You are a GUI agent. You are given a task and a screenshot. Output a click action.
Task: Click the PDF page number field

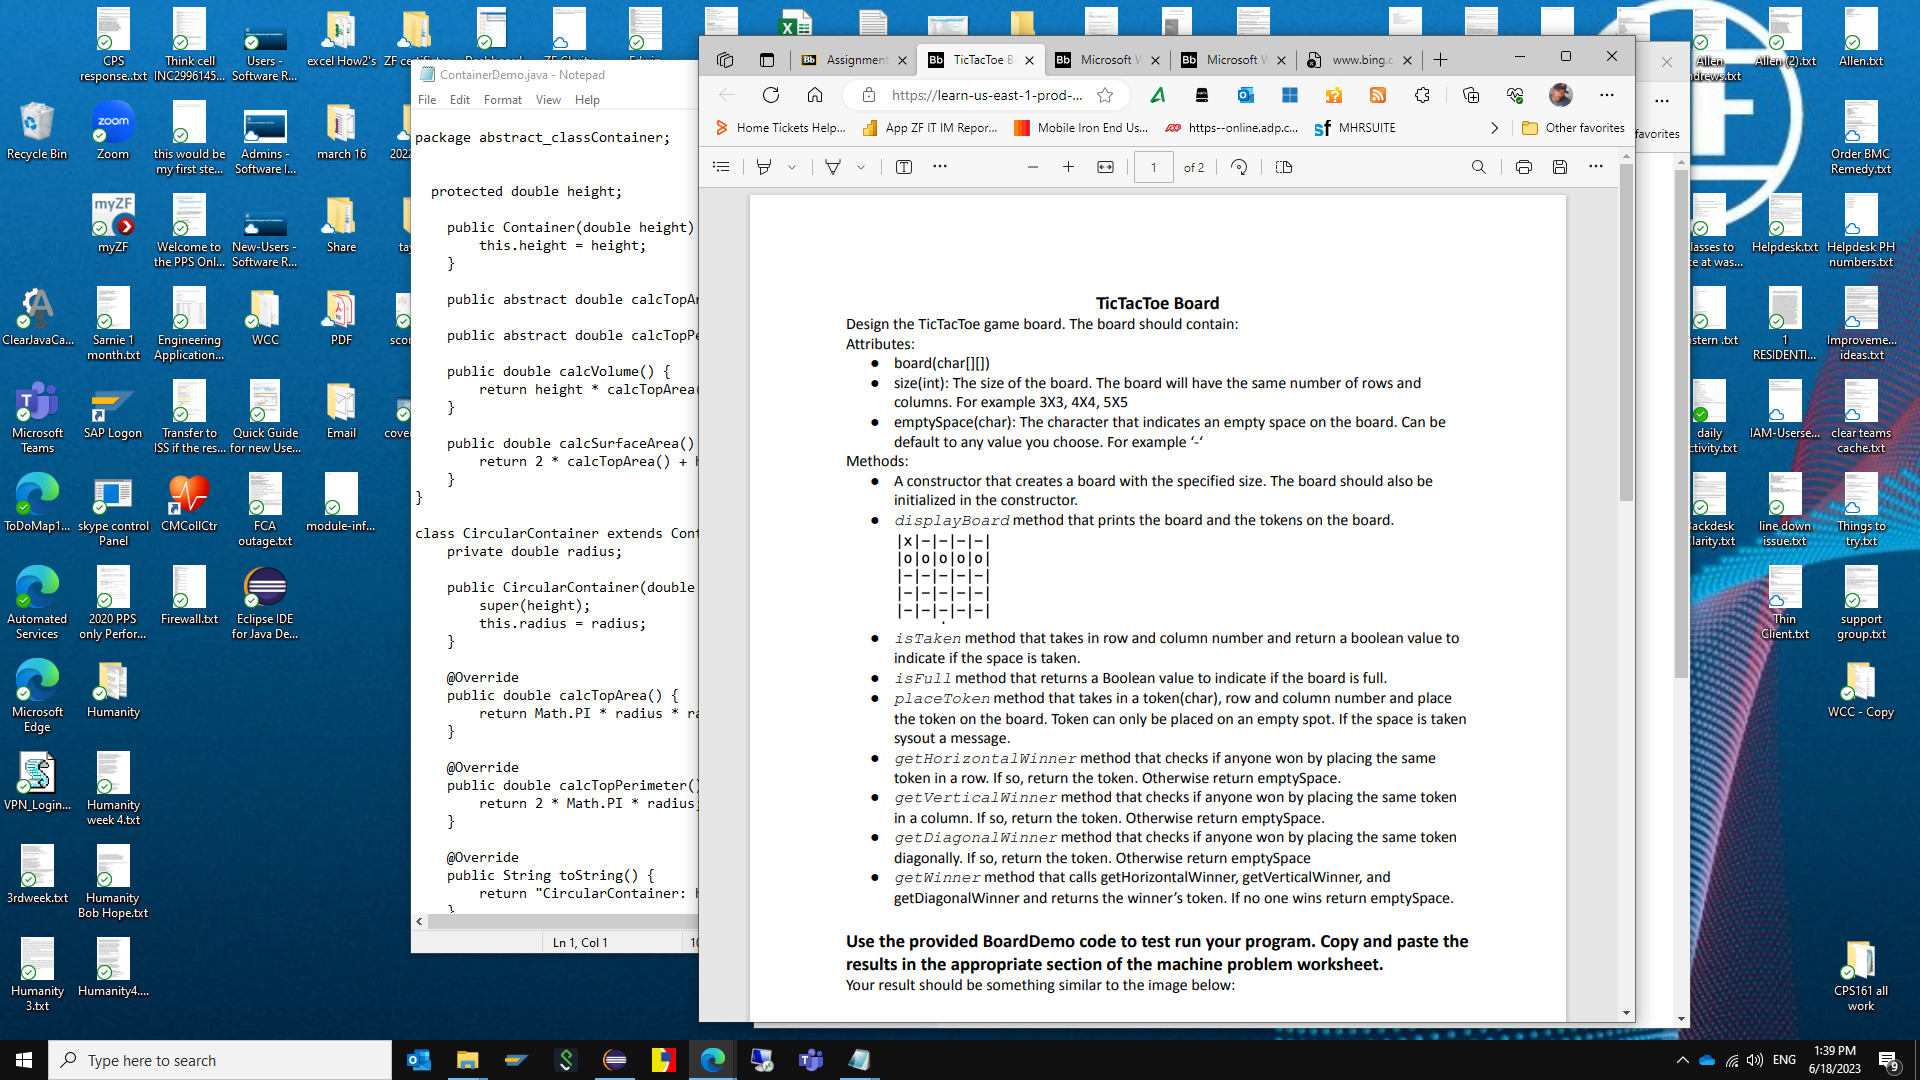click(1153, 167)
